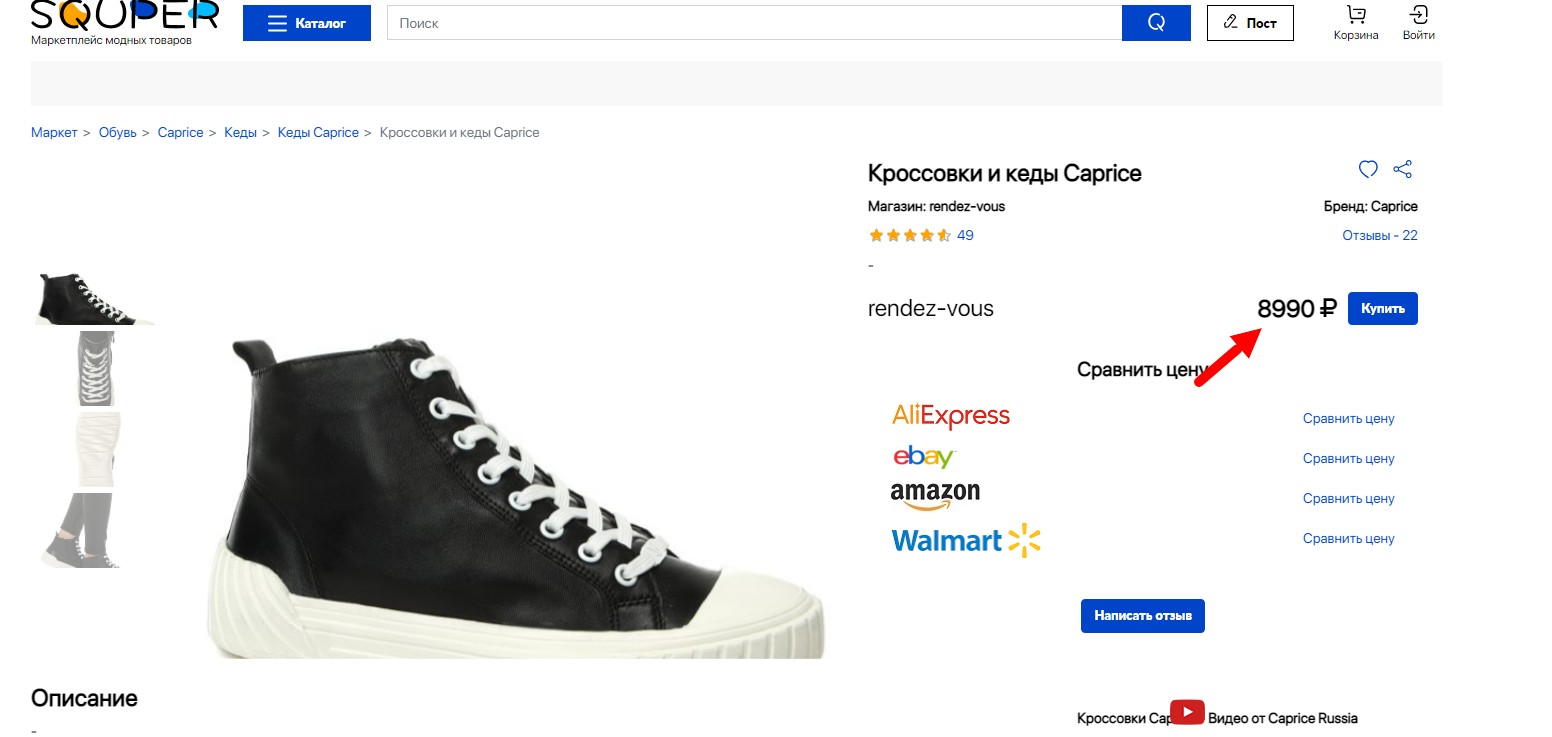
Task: Click Написать отзыв button
Action: pyautogui.click(x=1142, y=616)
